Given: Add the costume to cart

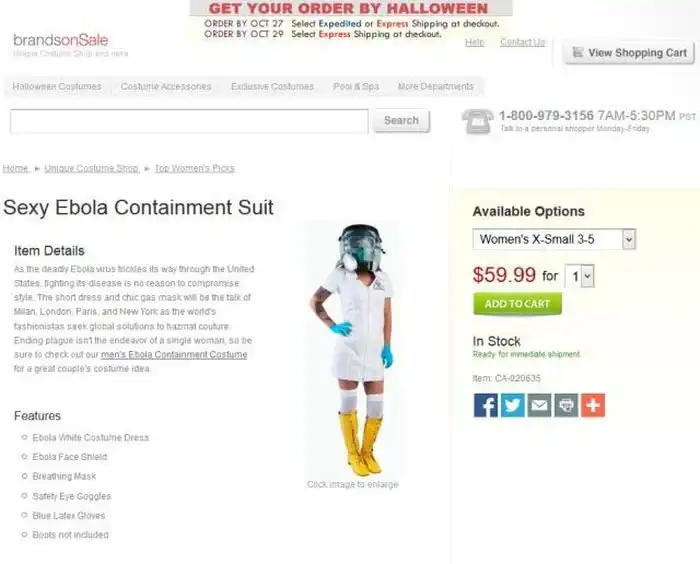Looking at the screenshot, I should (517, 304).
